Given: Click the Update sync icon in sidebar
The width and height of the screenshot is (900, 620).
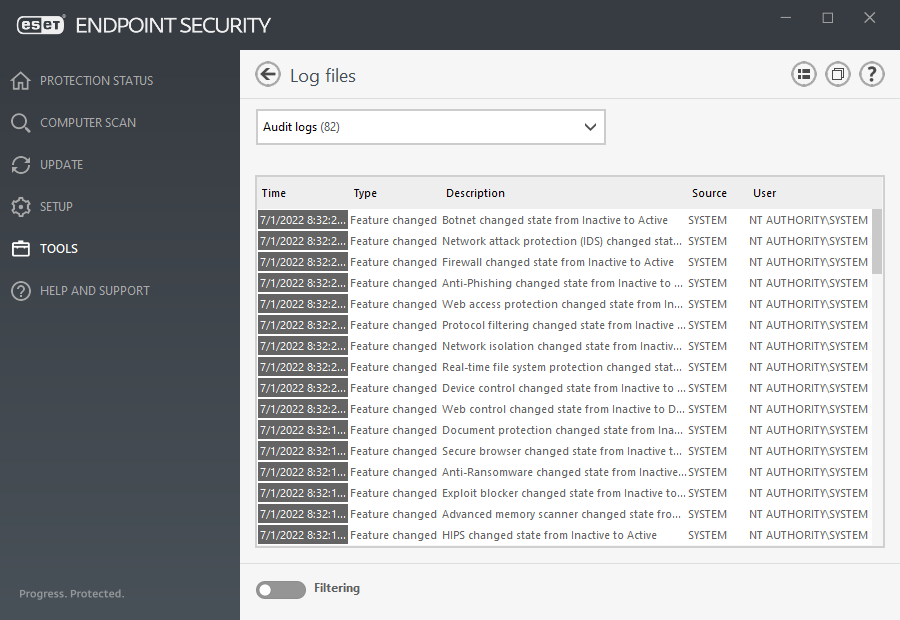Looking at the screenshot, I should 19,164.
